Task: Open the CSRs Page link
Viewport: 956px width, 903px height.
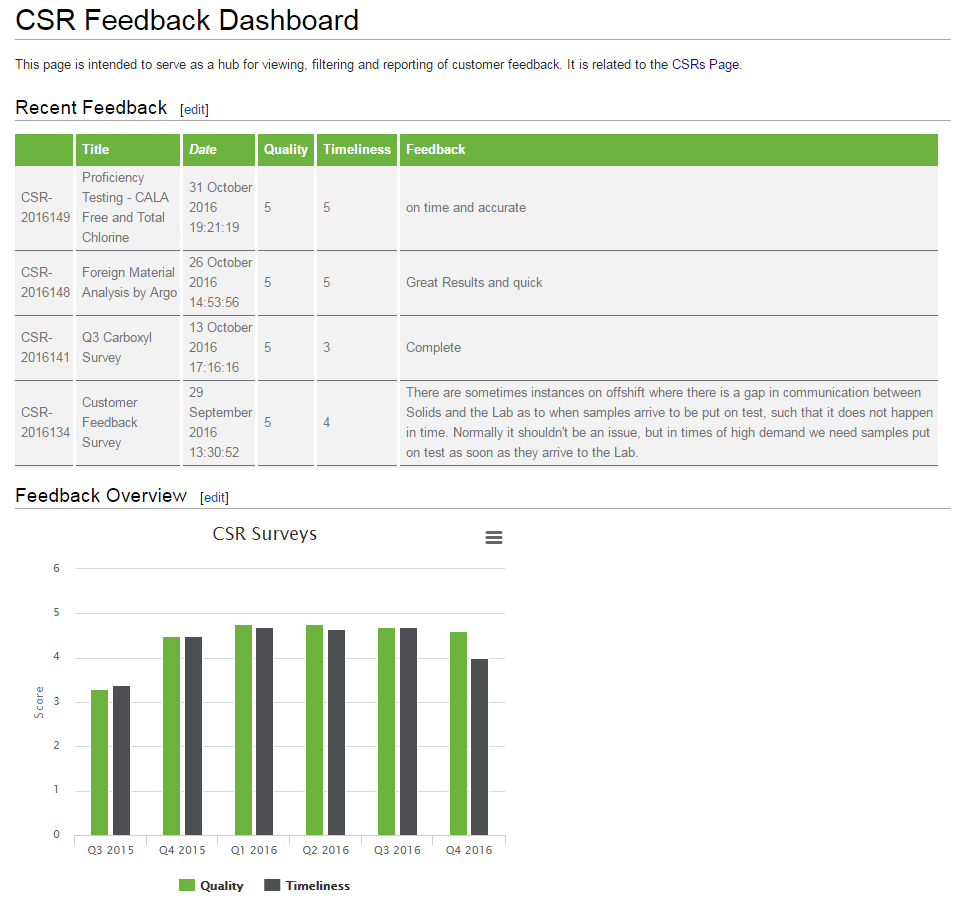Action: pyautogui.click(x=705, y=64)
